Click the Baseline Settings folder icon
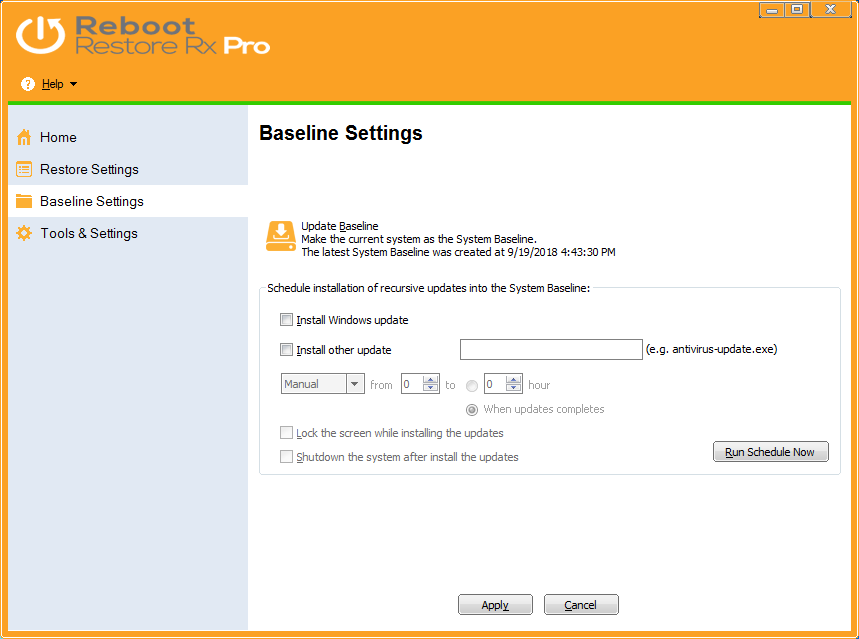The image size is (859, 639). point(24,201)
